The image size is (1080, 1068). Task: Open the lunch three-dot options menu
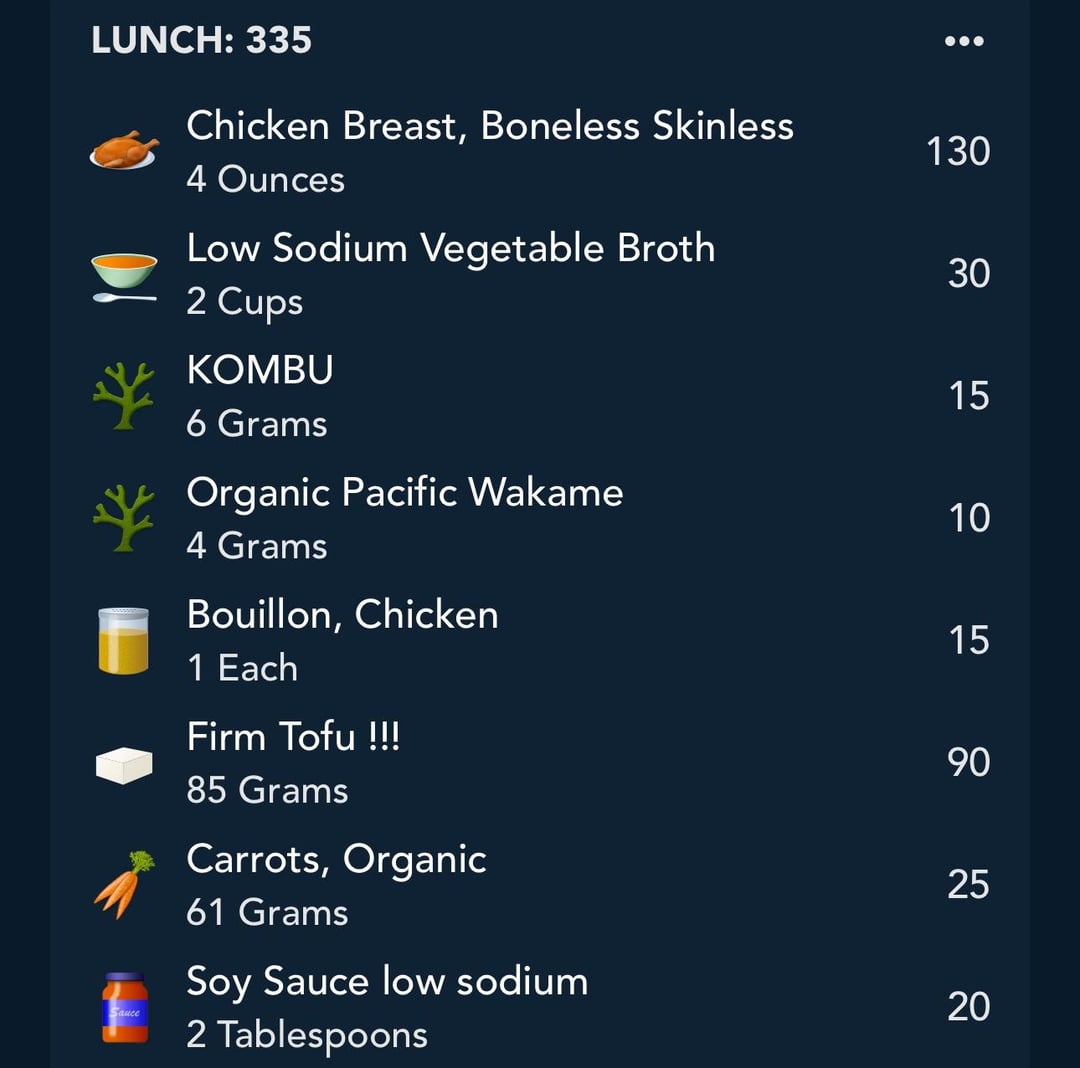point(964,41)
